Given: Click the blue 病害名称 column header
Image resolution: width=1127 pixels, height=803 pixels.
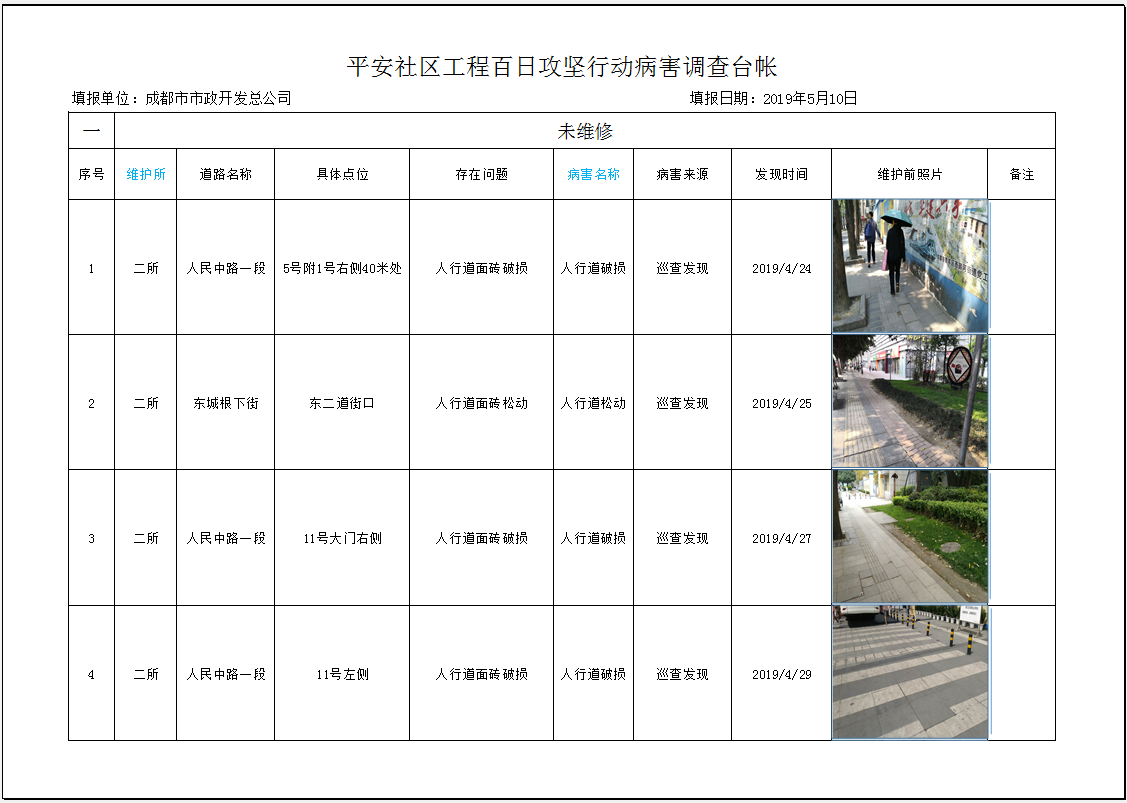Looking at the screenshot, I should click(593, 174).
